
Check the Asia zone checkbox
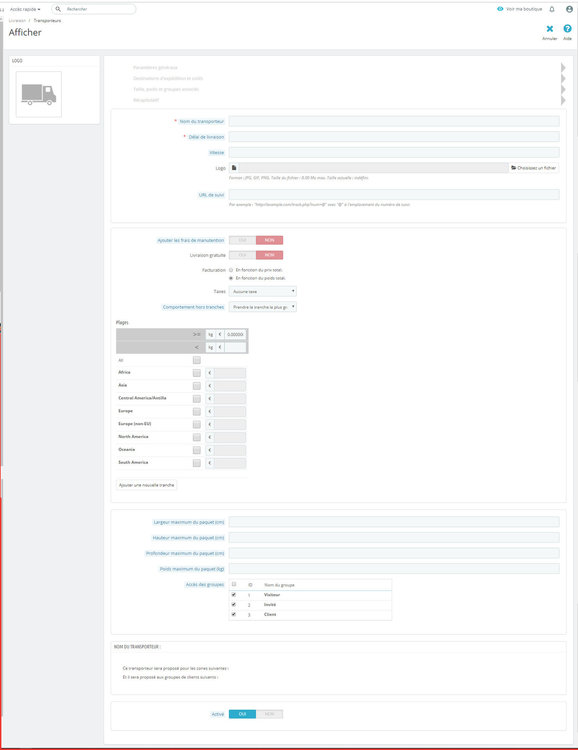pos(197,386)
